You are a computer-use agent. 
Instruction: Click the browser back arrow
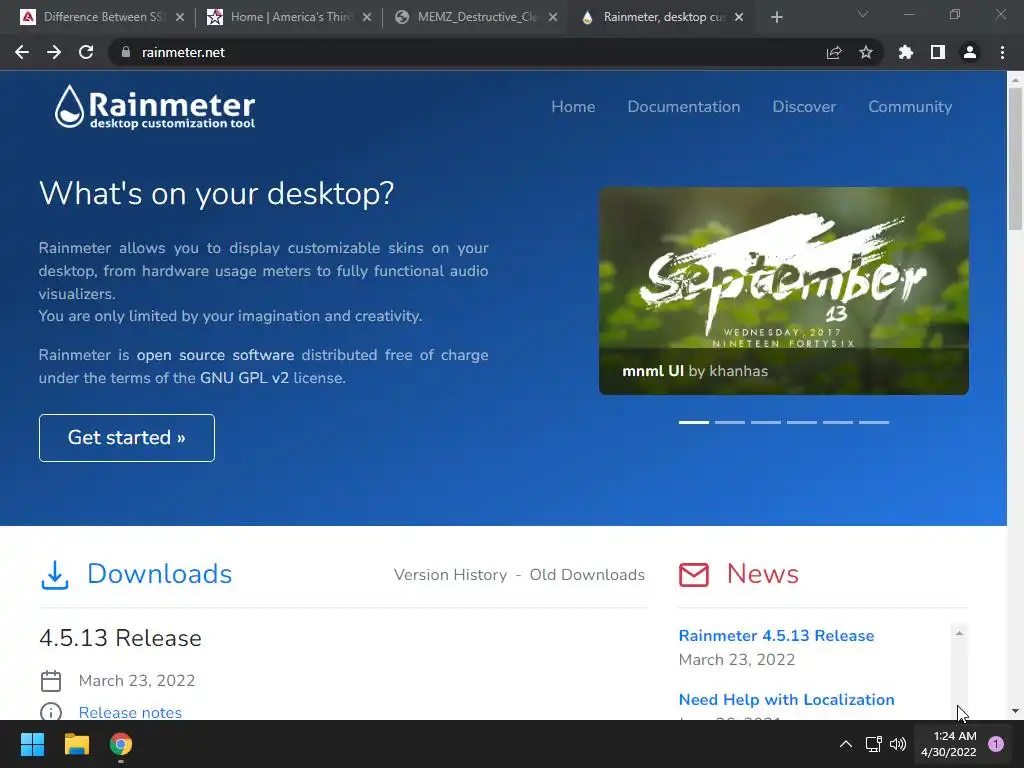(x=22, y=52)
